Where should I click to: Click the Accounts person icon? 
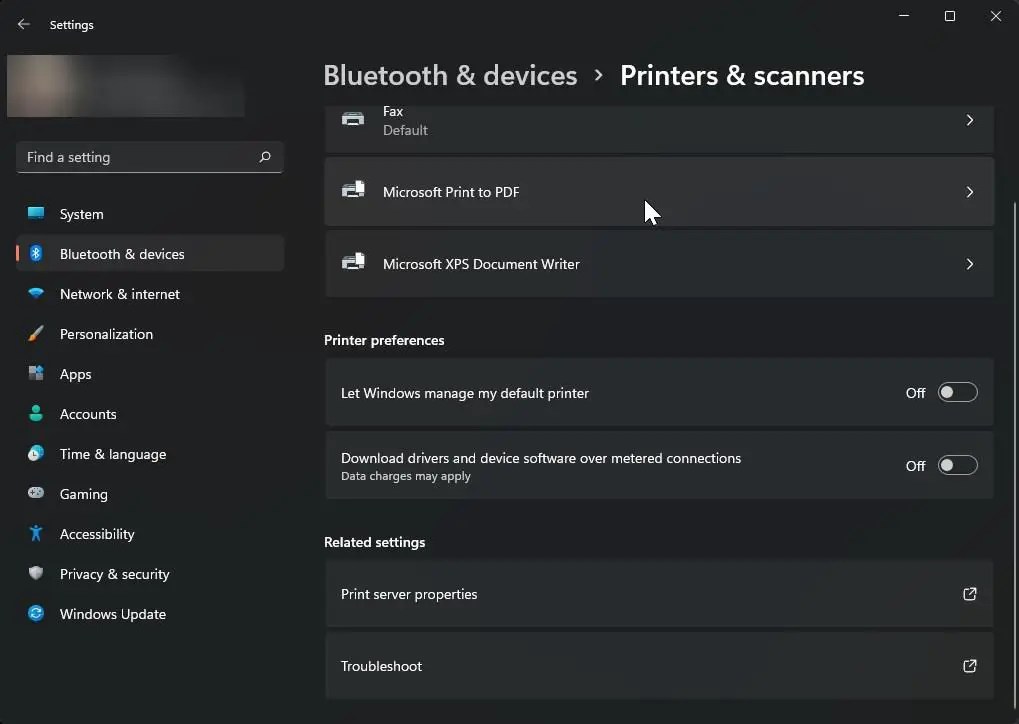coord(36,413)
